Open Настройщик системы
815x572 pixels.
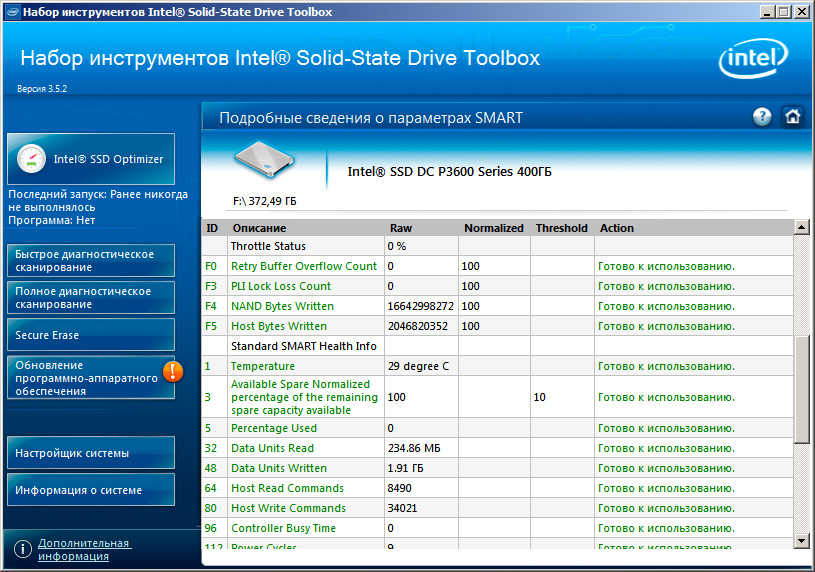[x=91, y=453]
